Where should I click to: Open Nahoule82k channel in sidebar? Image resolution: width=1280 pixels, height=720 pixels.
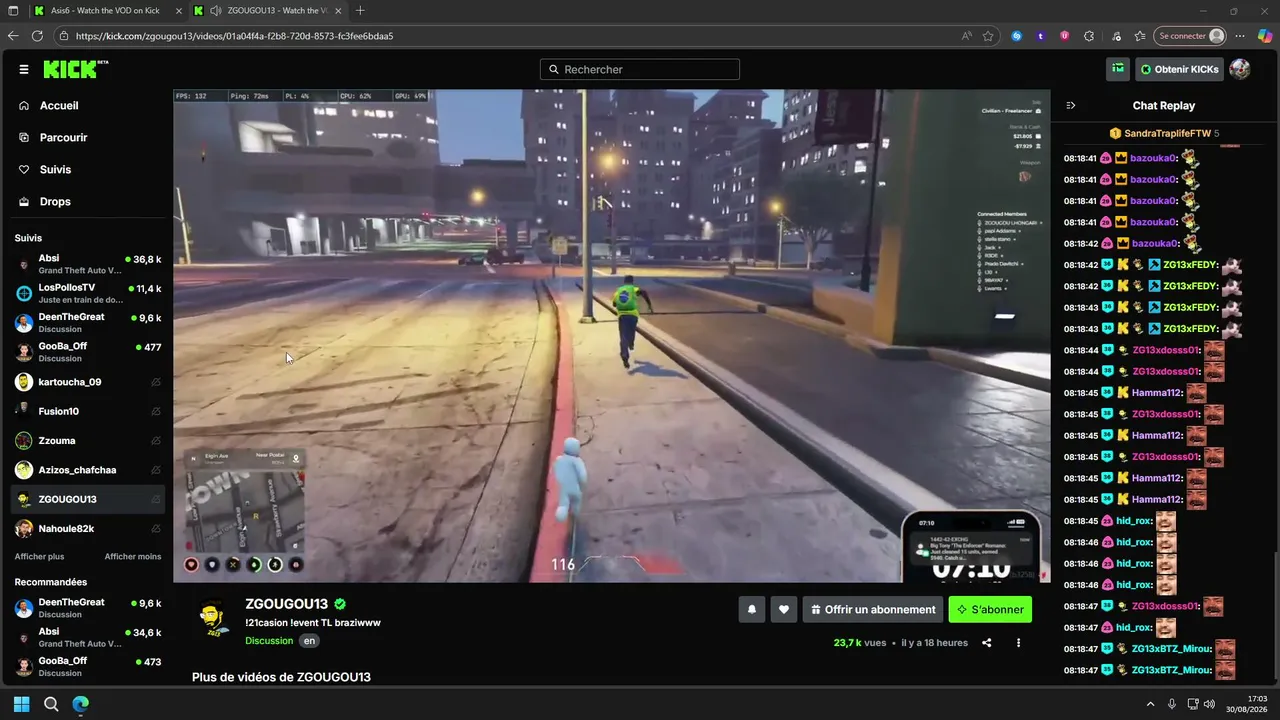point(88,528)
